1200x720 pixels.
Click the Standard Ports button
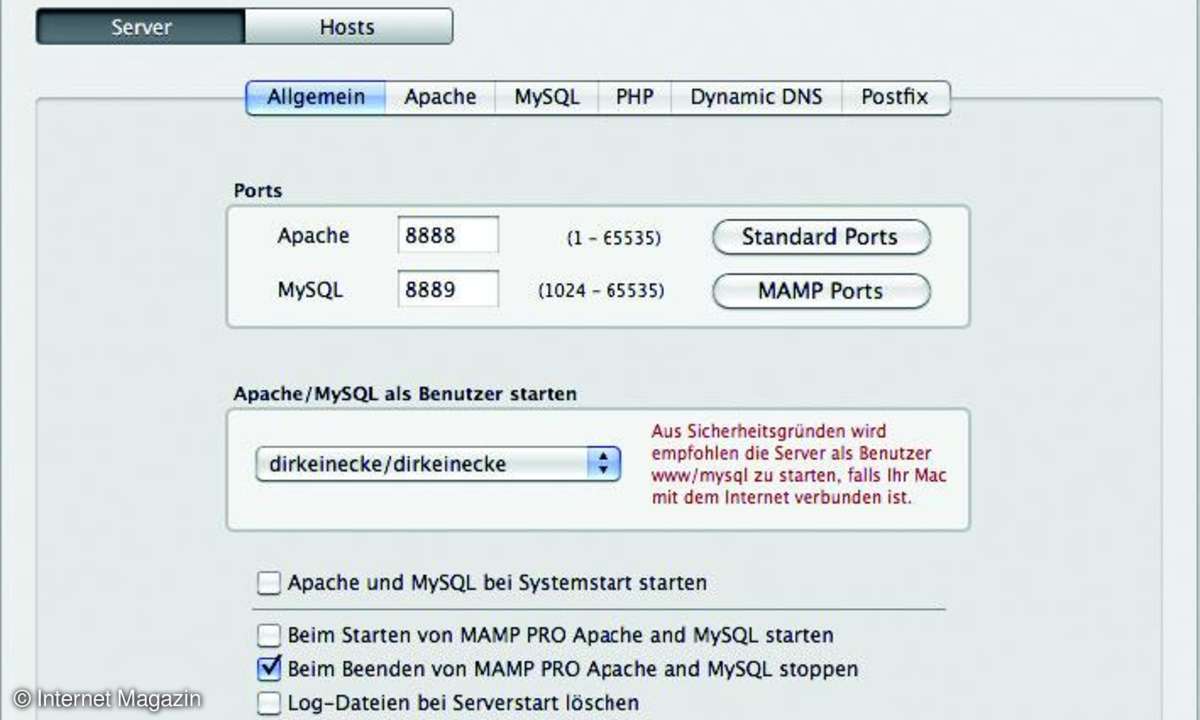point(821,237)
